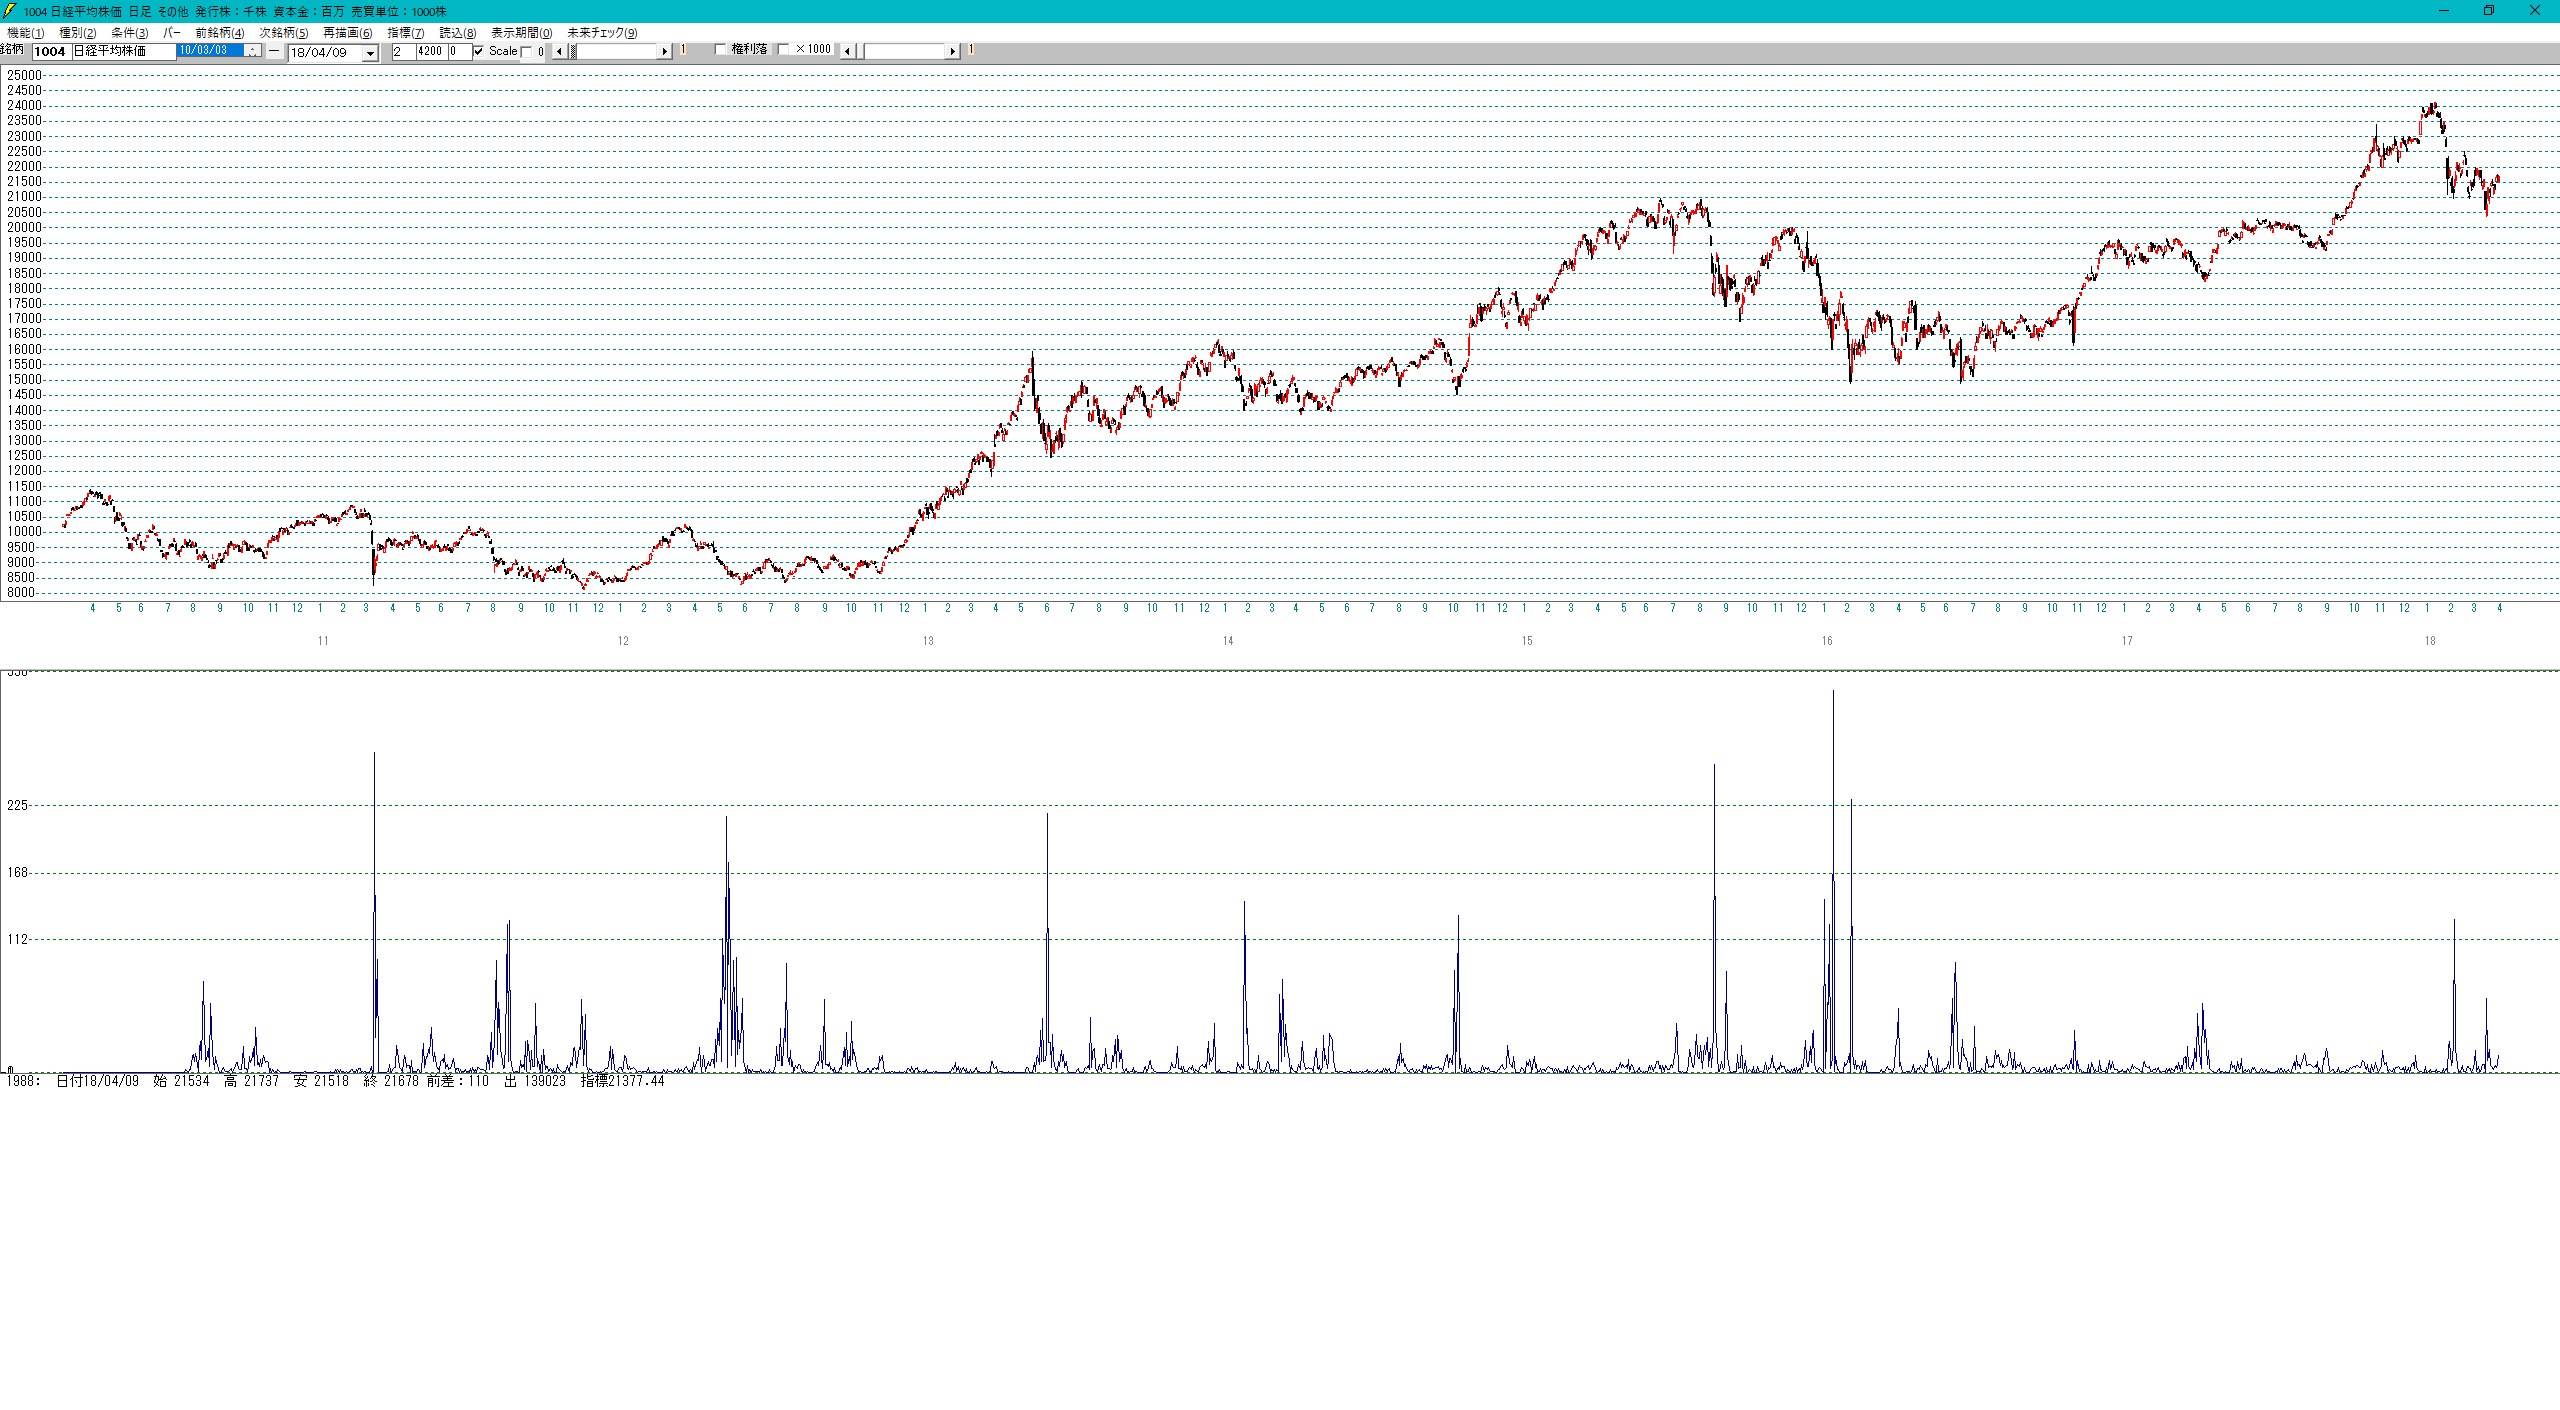Expand the 18/04/09 end date dropdown
This screenshot has height=1410, width=2560.
370,53
